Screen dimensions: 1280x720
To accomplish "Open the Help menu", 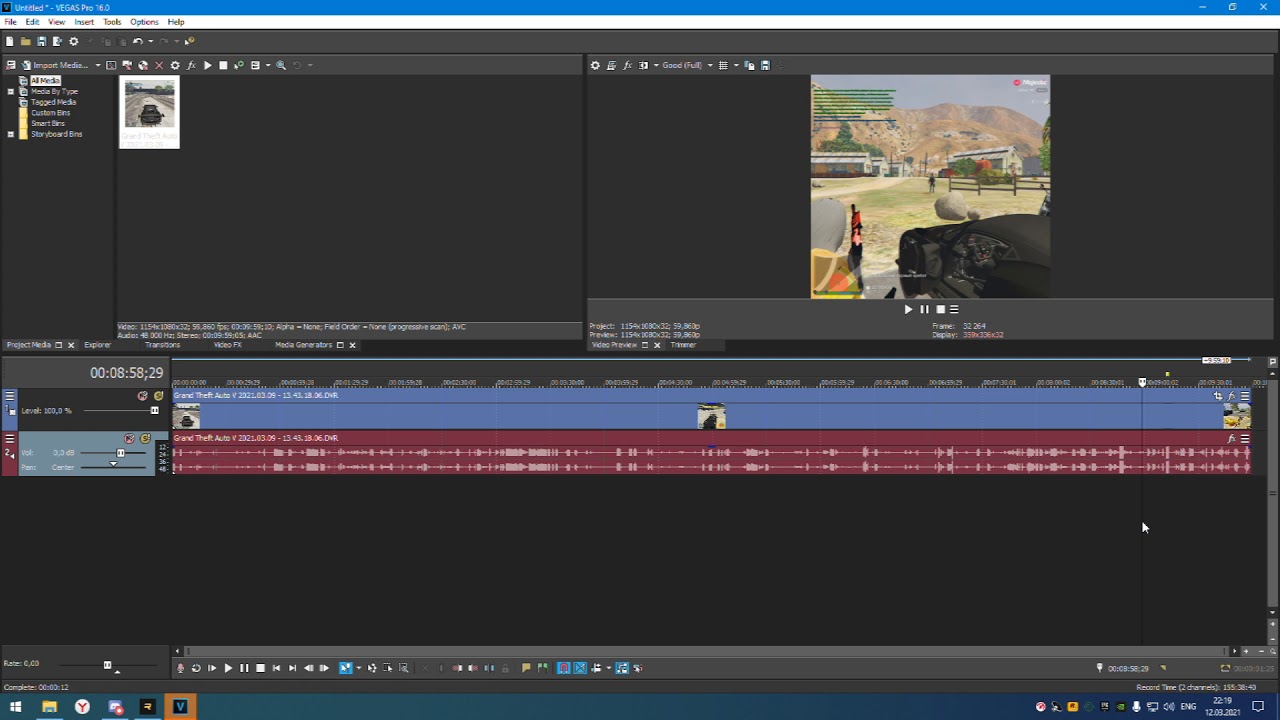I will (176, 22).
